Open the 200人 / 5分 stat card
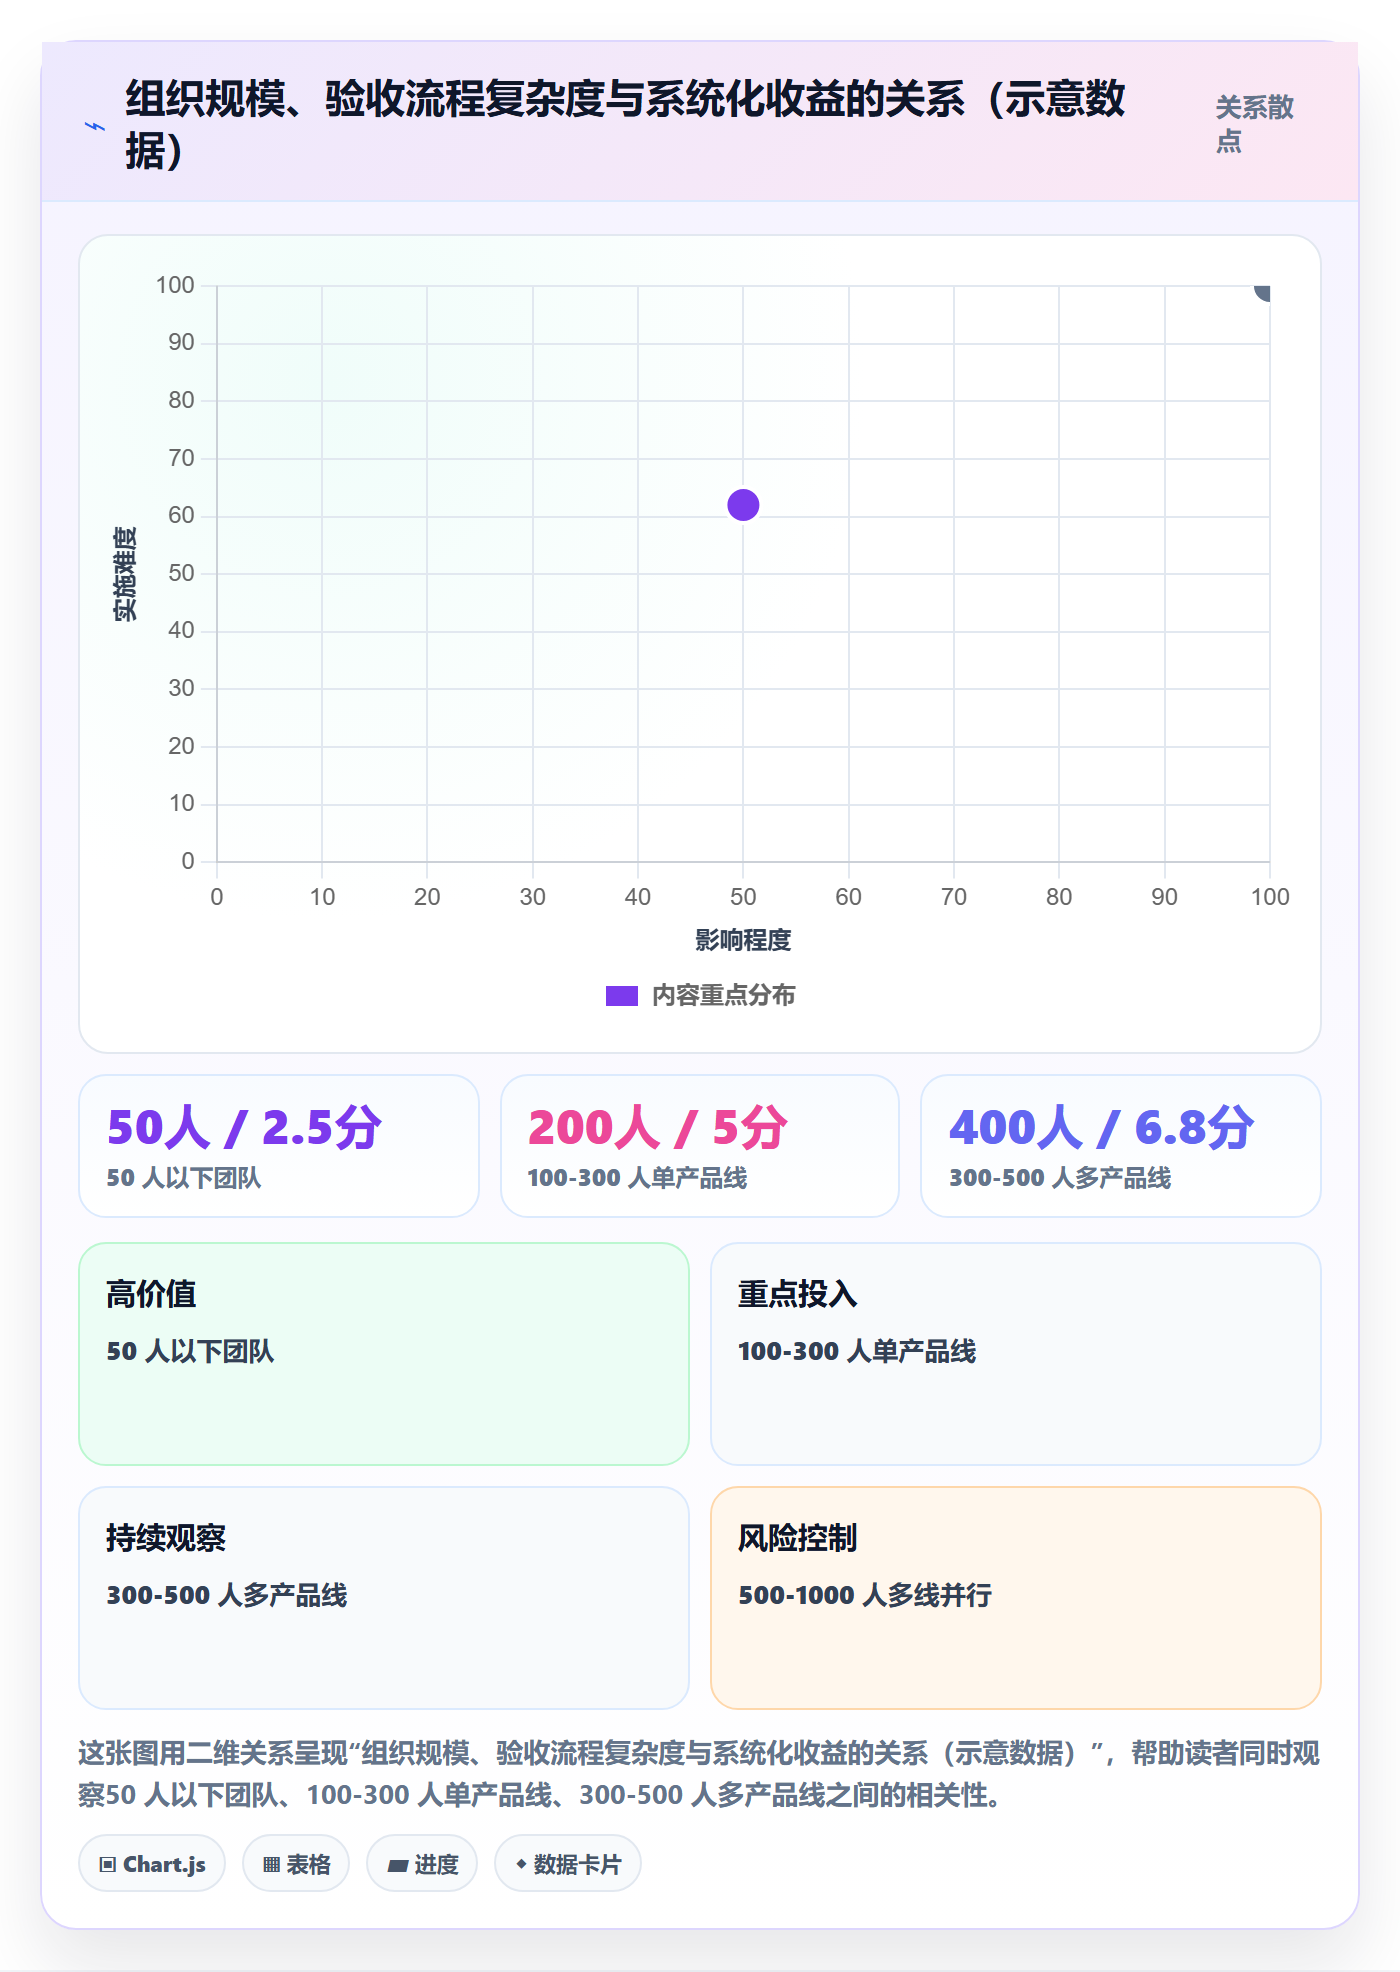 pos(700,1146)
